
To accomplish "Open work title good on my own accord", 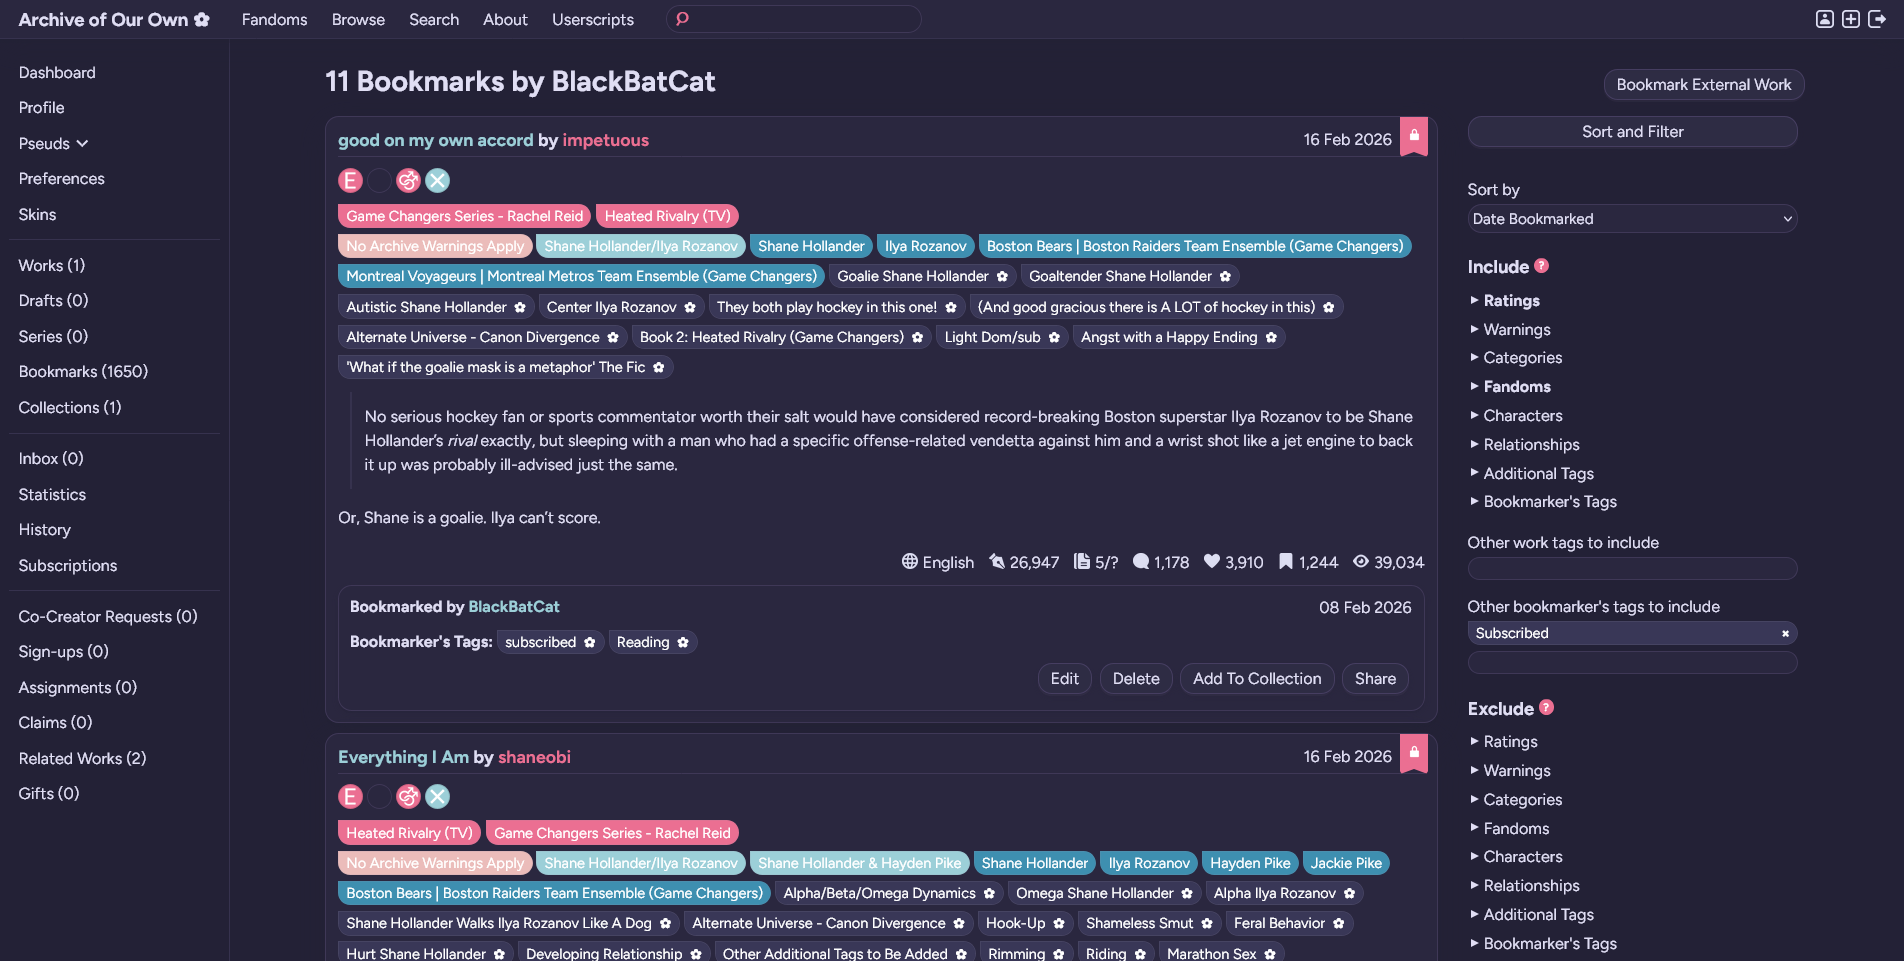I will click(x=435, y=140).
